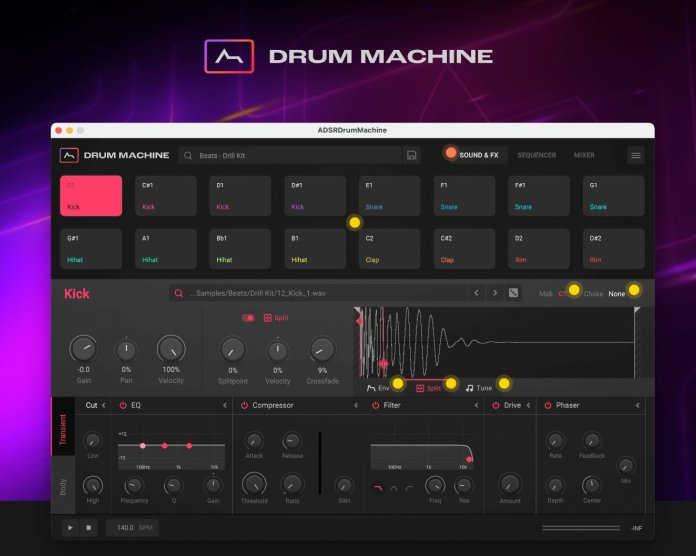696x556 pixels.
Task: Toggle the EQ power button
Action: [x=123, y=405]
